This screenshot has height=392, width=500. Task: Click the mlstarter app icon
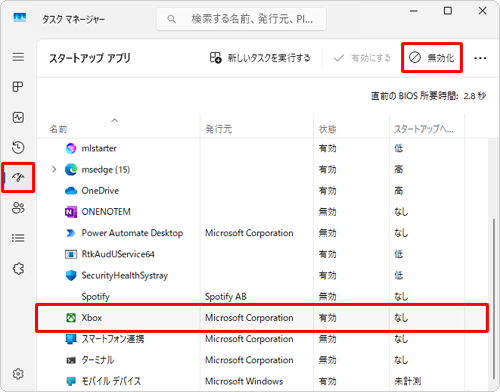71,148
